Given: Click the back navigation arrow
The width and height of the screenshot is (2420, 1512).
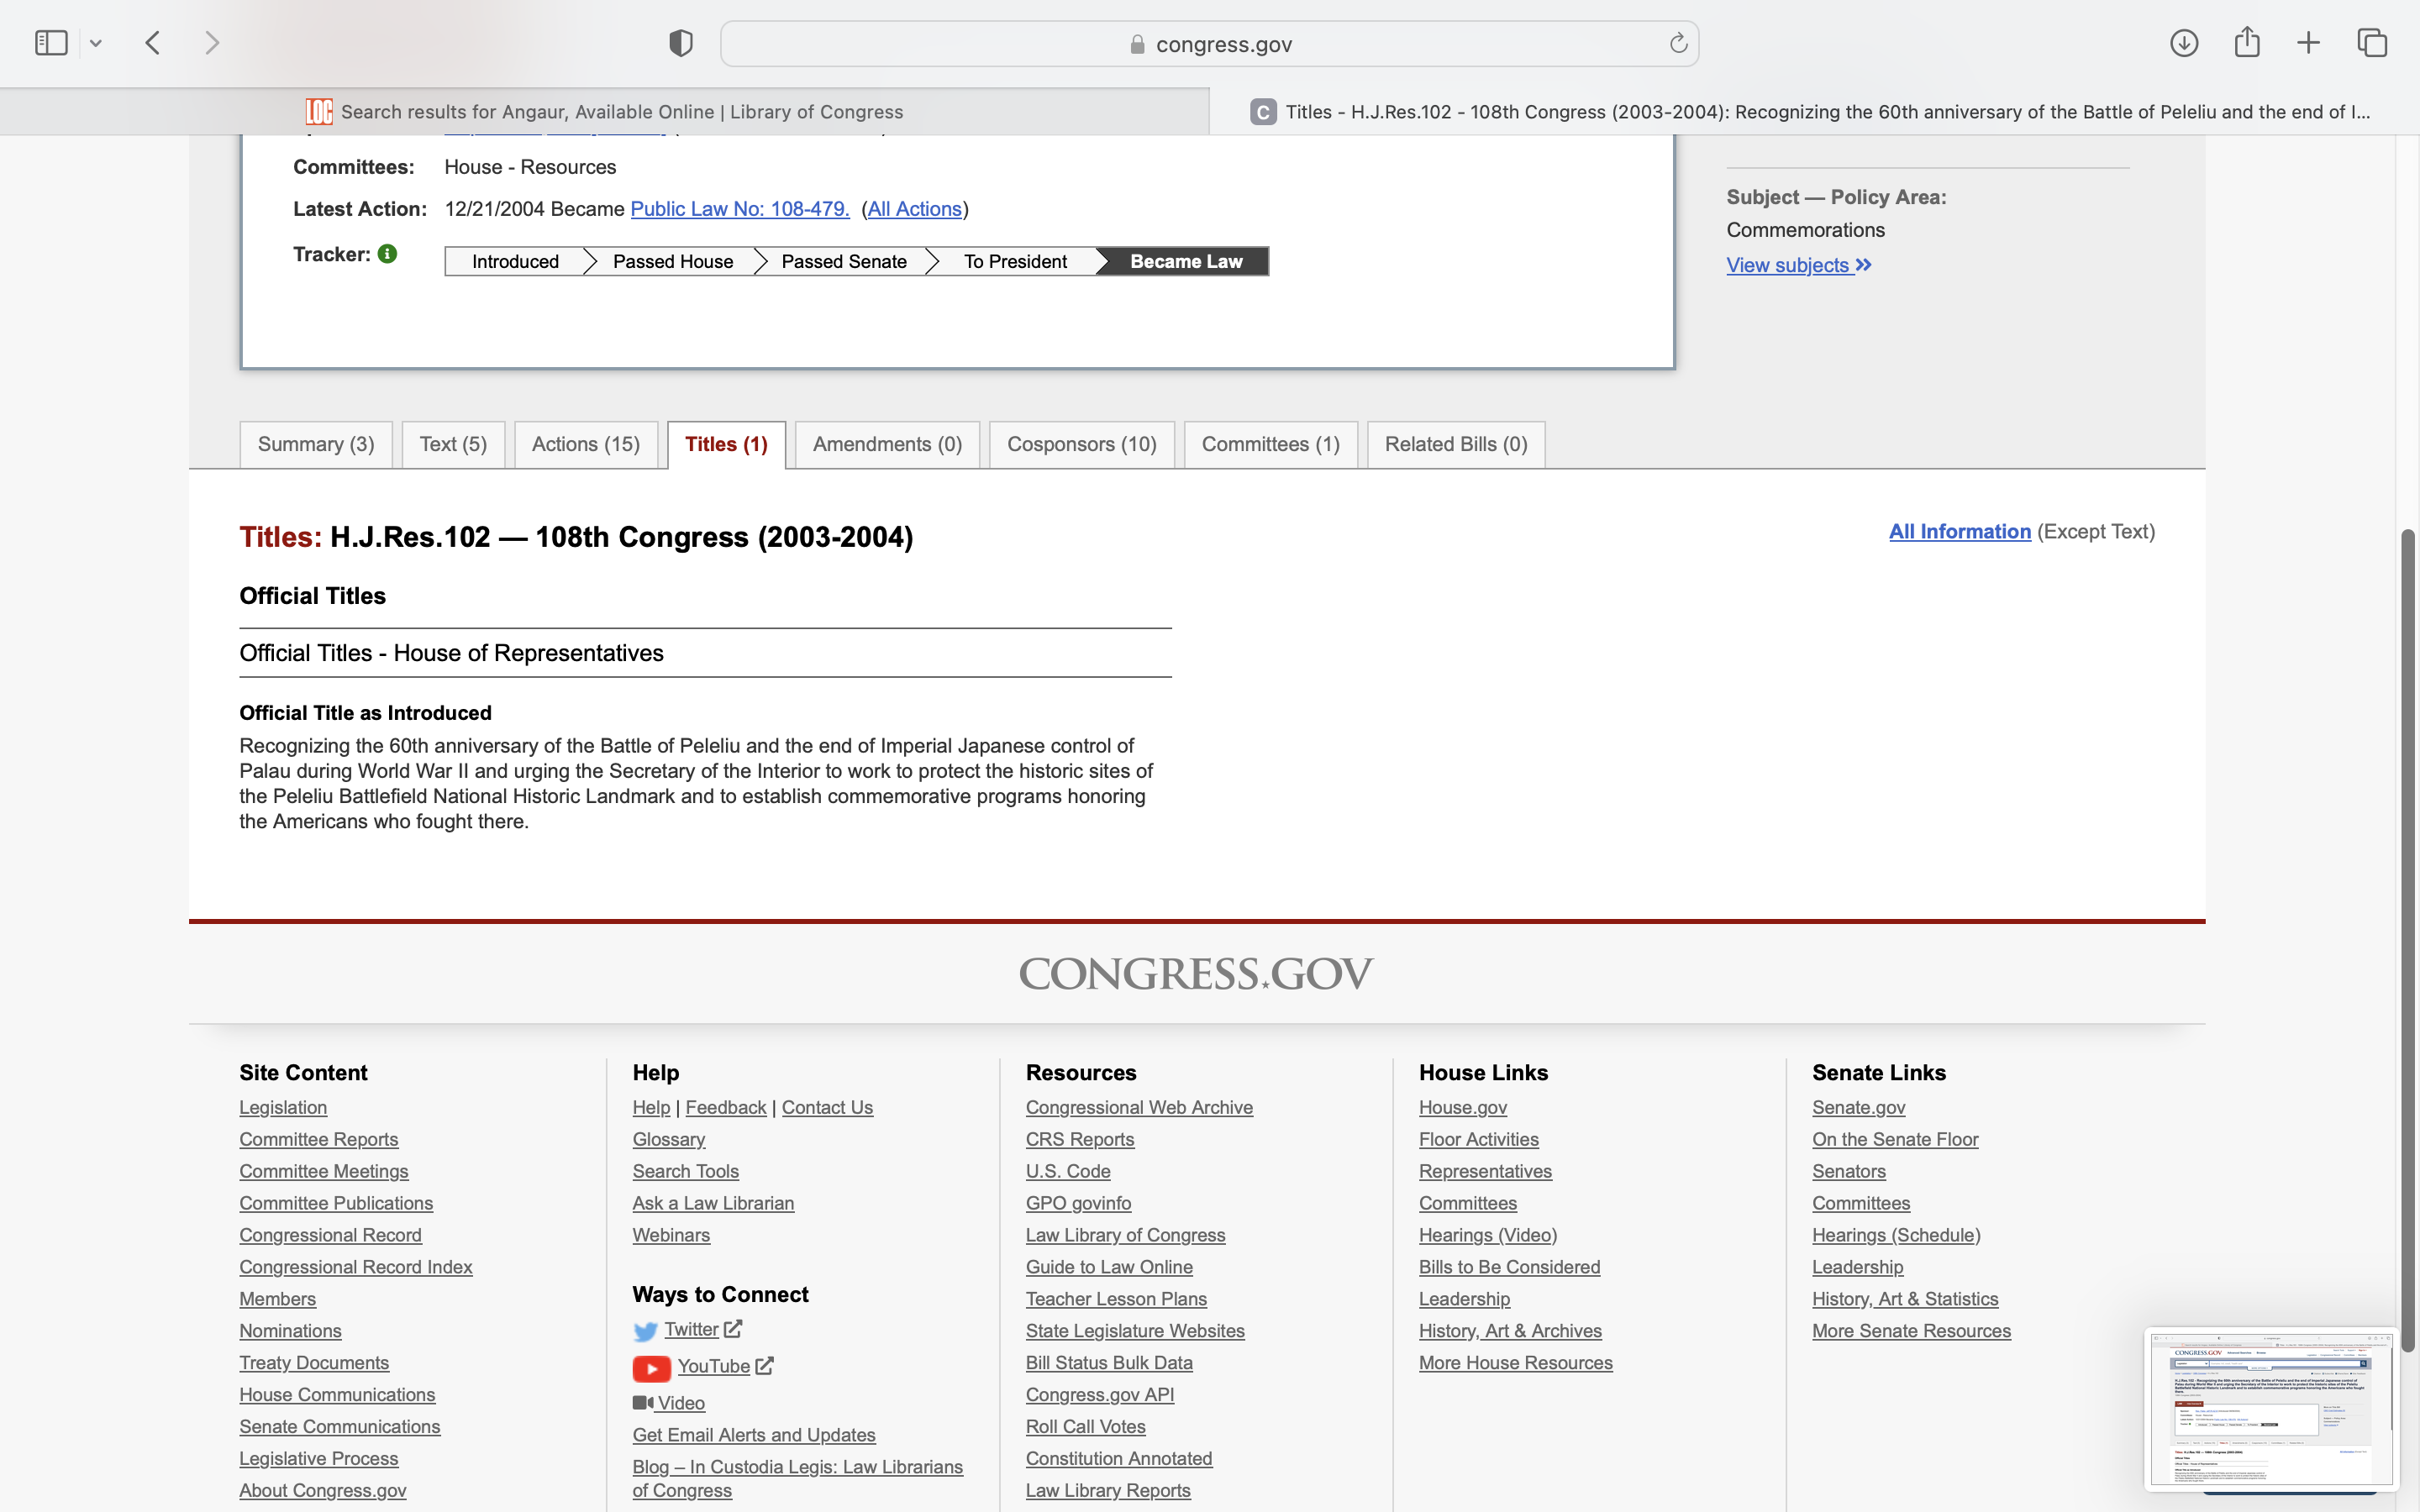Looking at the screenshot, I should [x=153, y=43].
